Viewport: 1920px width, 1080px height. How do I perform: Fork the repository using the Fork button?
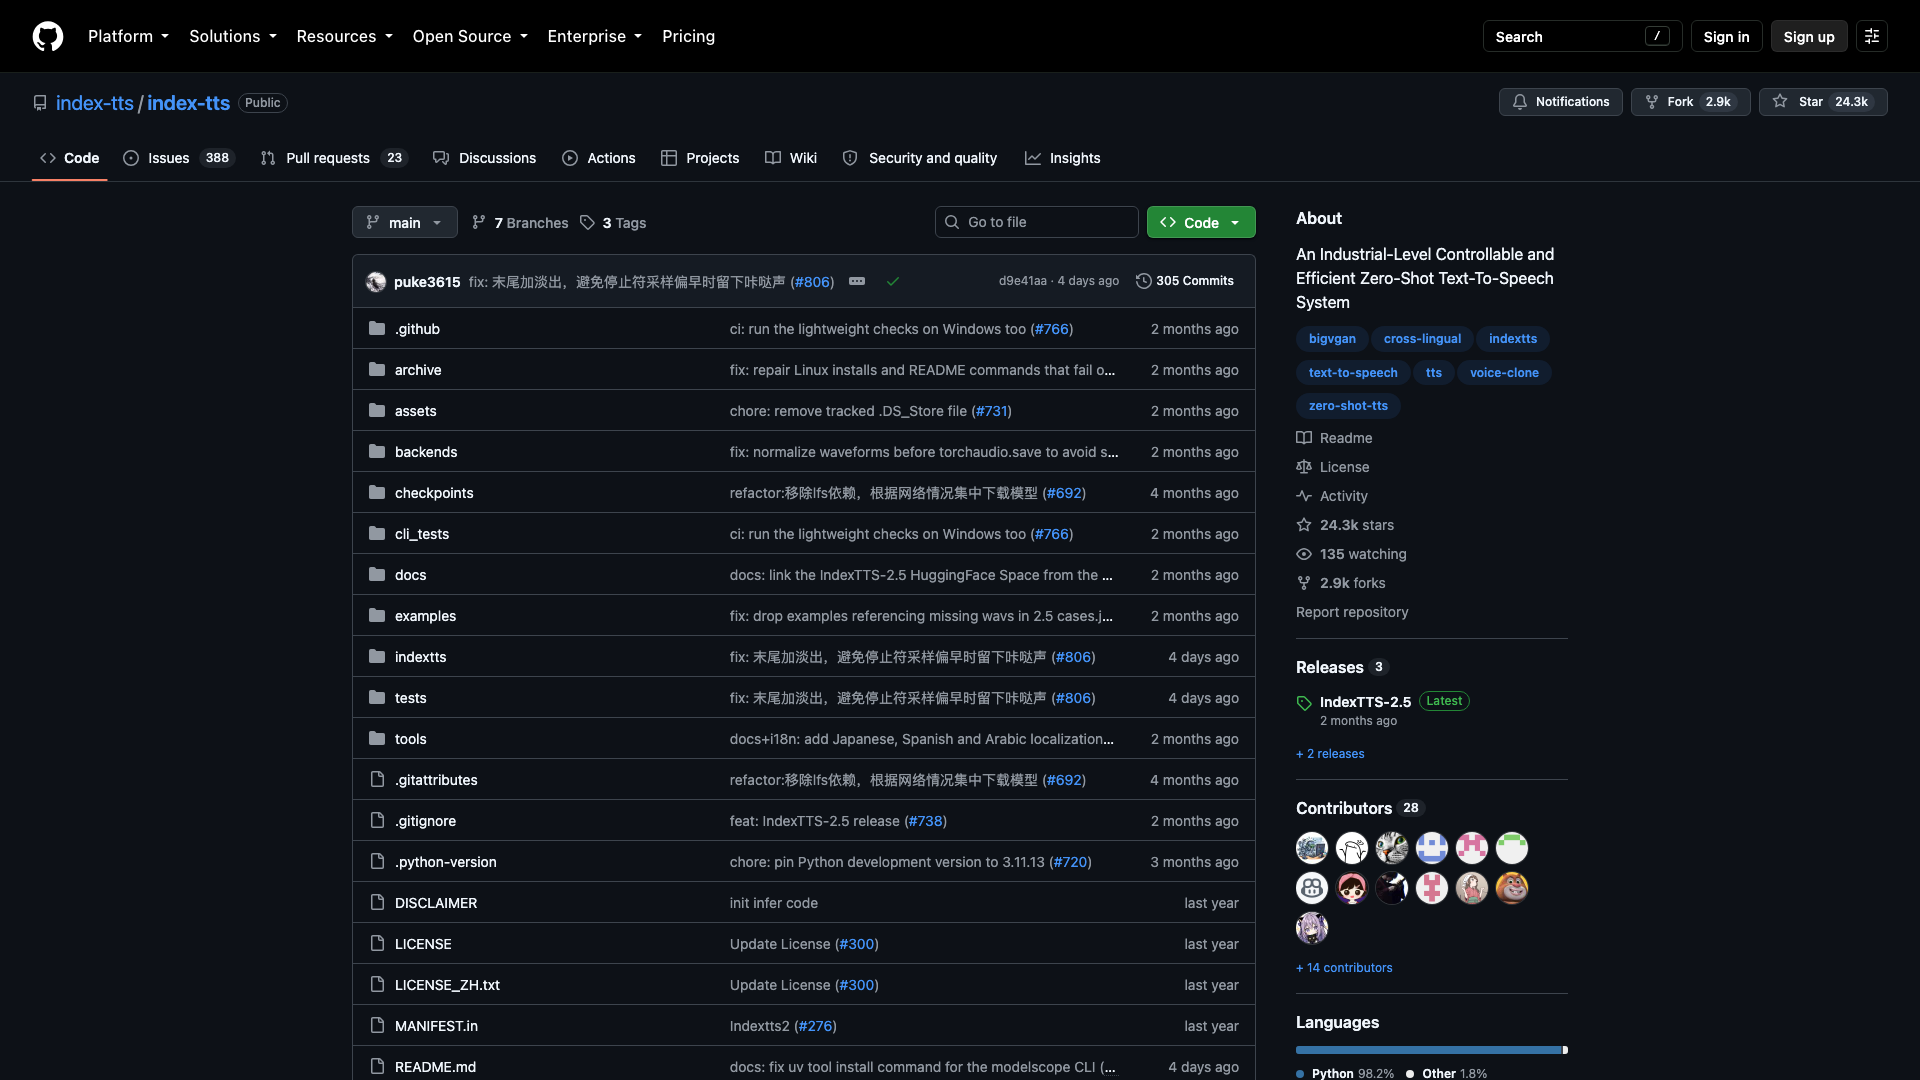pos(1690,102)
